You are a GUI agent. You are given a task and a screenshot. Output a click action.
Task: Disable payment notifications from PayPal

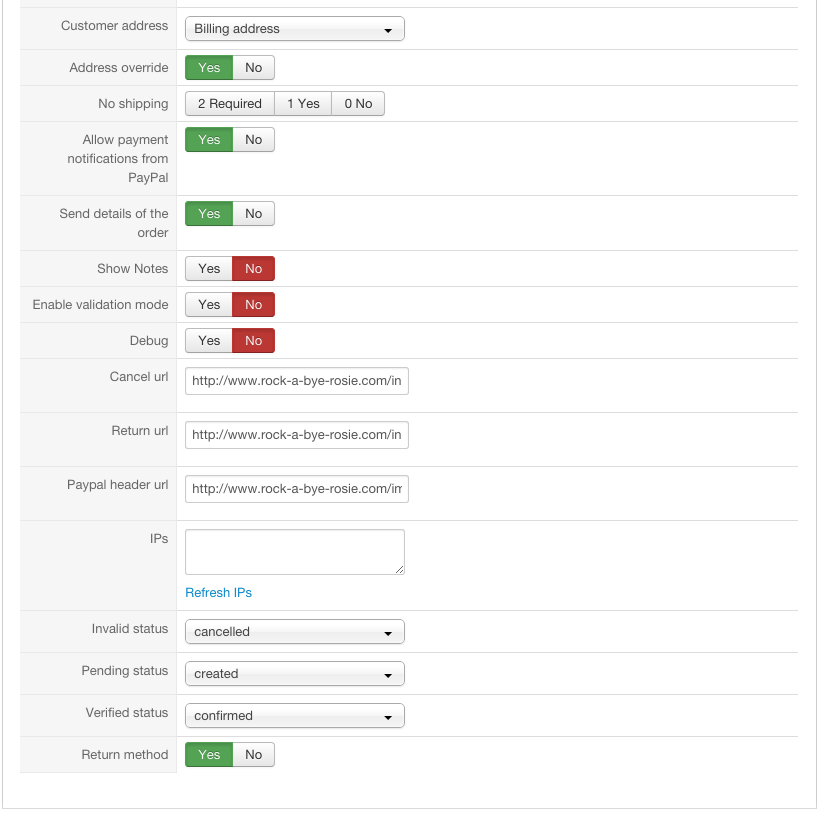point(254,140)
